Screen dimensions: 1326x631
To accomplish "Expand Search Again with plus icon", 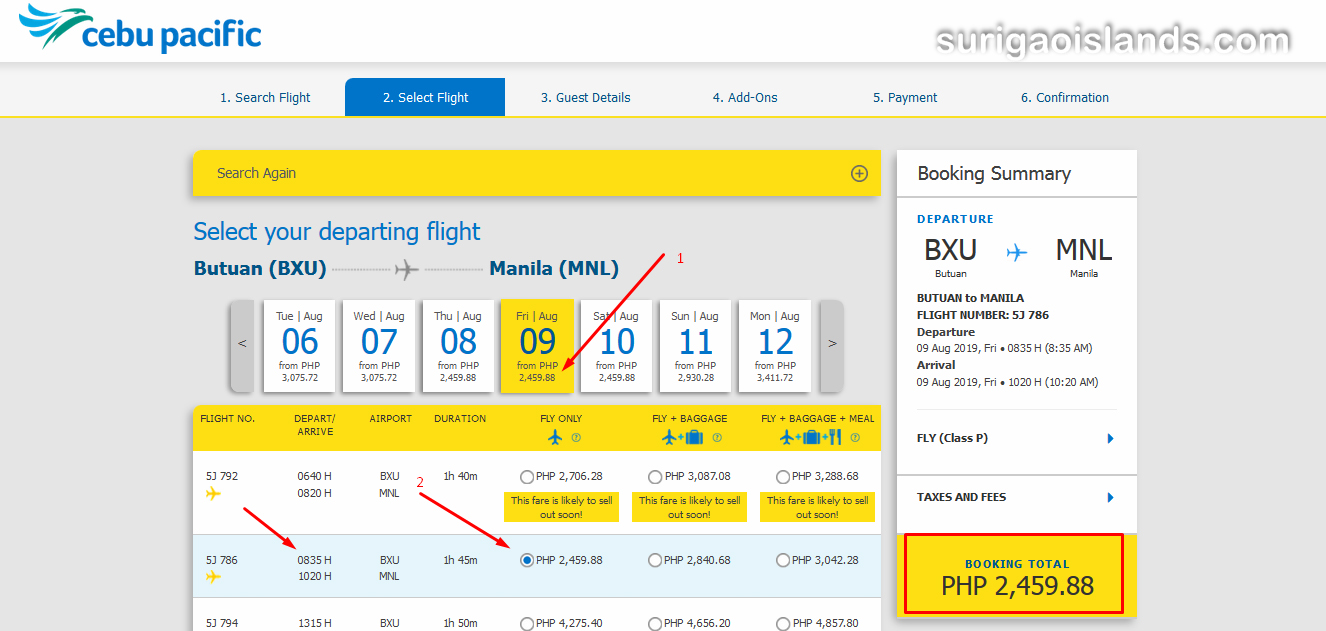I will (859, 173).
